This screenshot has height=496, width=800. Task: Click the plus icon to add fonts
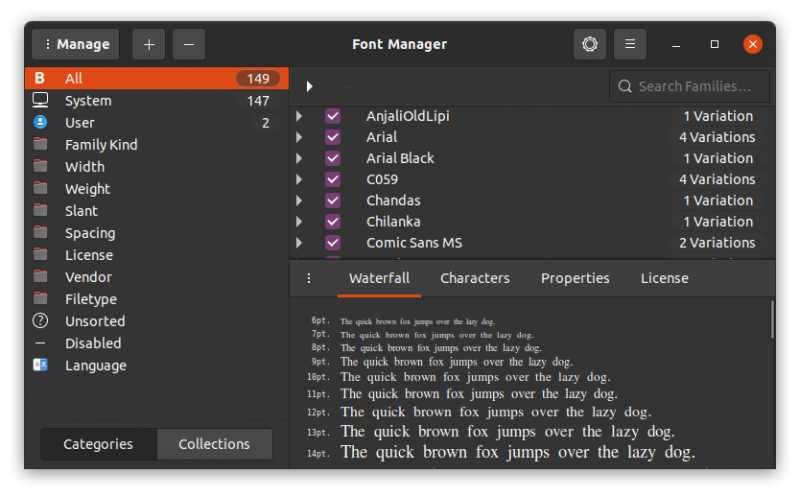point(149,44)
